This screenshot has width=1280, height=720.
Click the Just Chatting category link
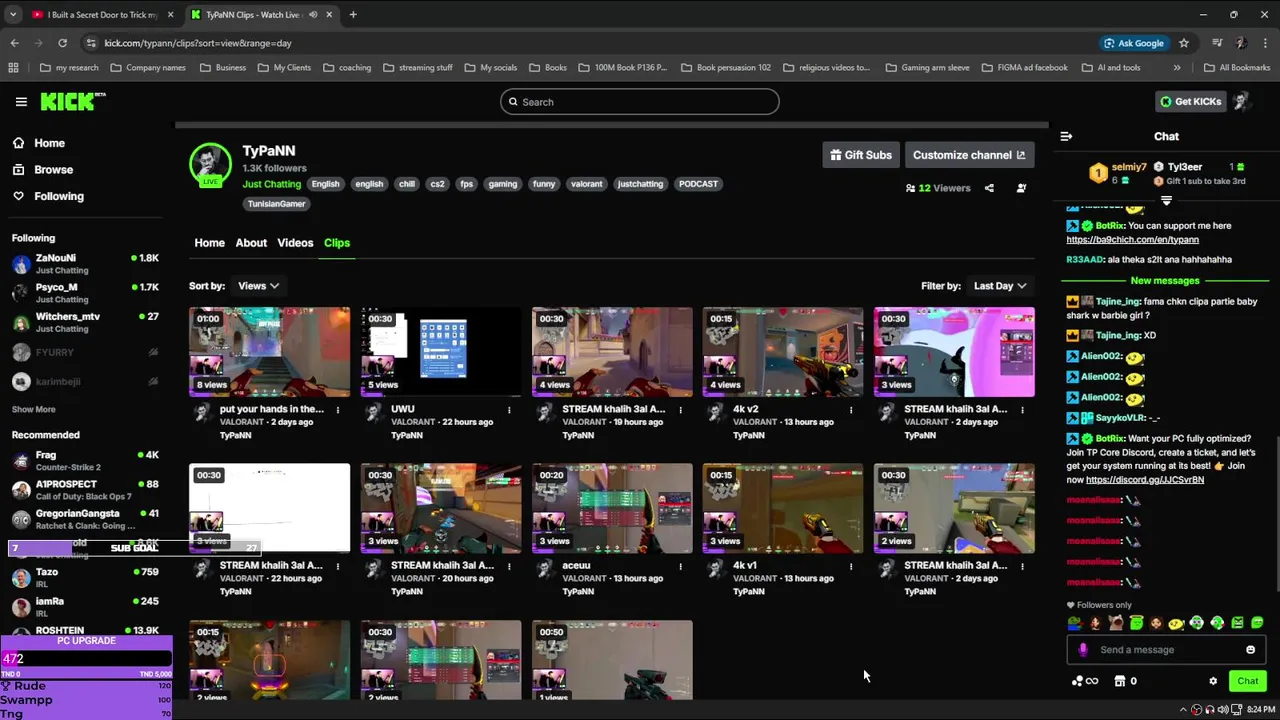tap(271, 184)
